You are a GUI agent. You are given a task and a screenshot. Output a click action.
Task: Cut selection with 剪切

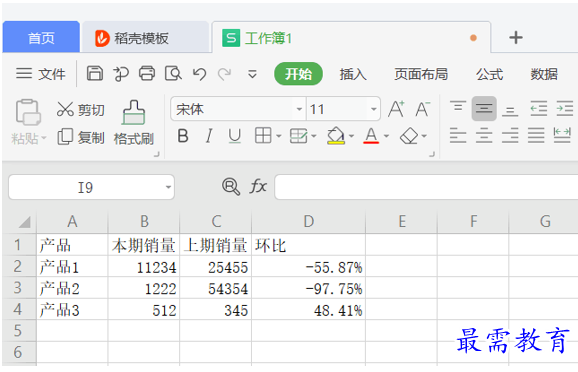(81, 109)
